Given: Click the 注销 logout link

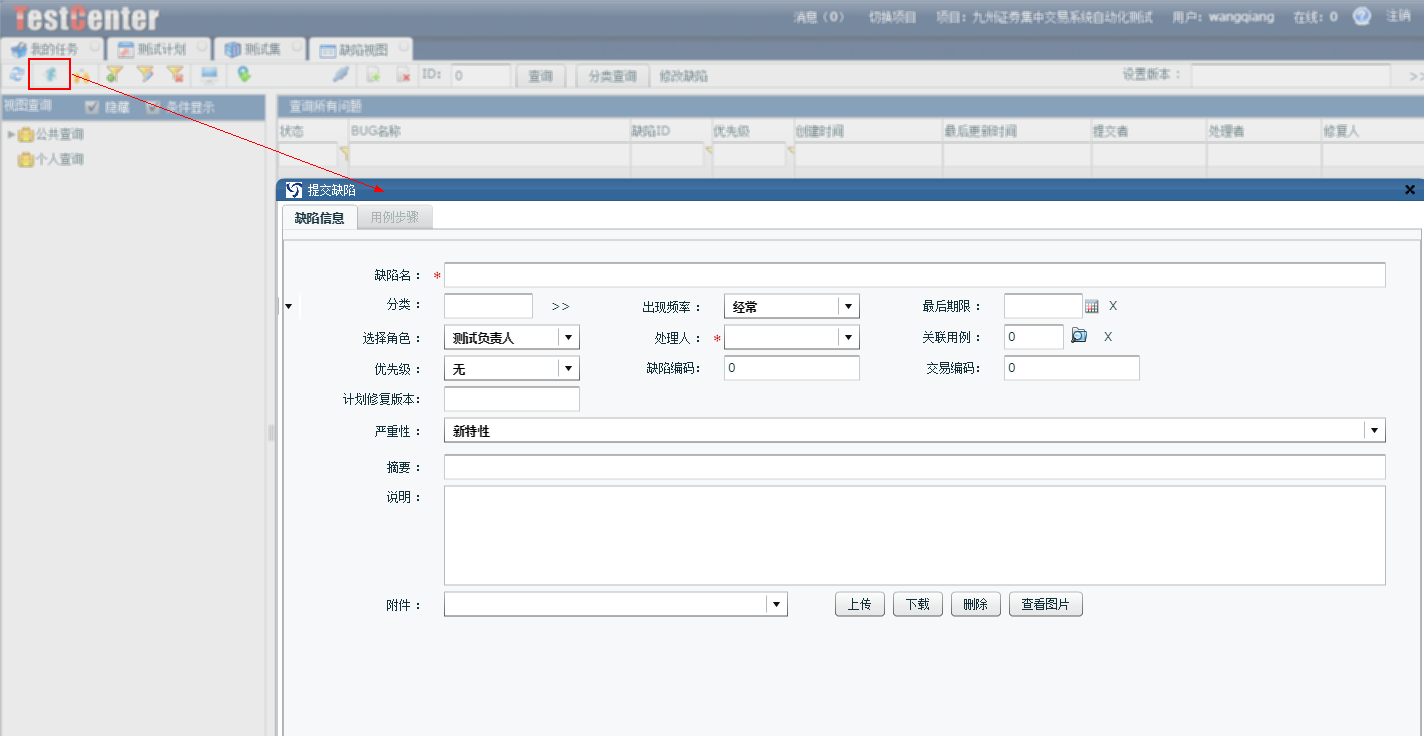Looking at the screenshot, I should pos(1398,17).
